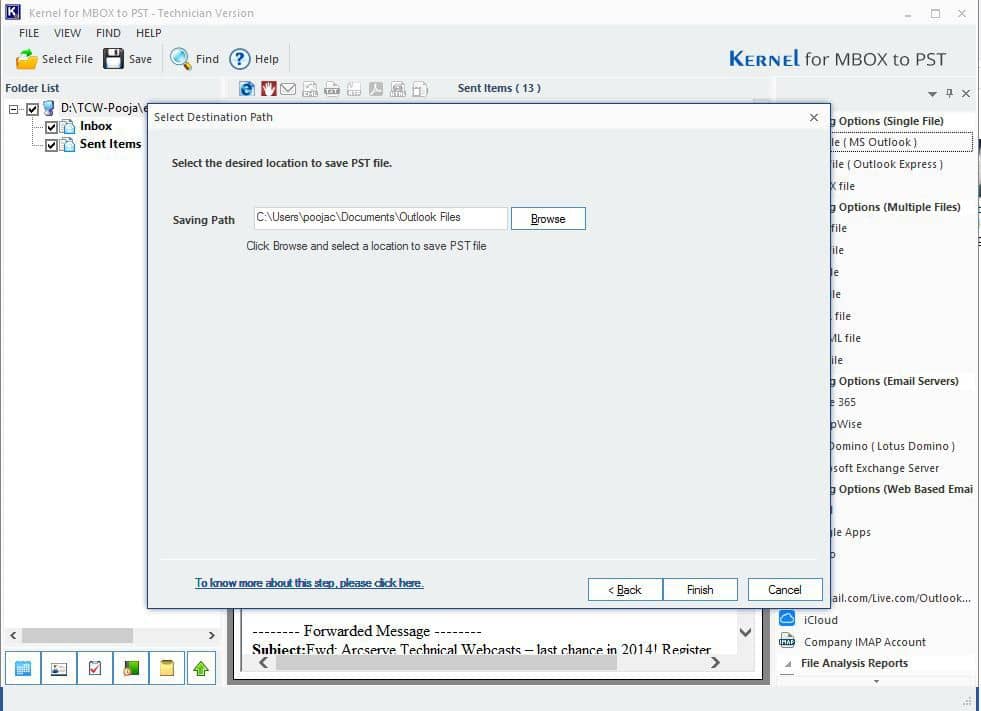Screen dimensions: 981x711
Task: Toggle the Inbox folder checkbox
Action: pyautogui.click(x=51, y=127)
